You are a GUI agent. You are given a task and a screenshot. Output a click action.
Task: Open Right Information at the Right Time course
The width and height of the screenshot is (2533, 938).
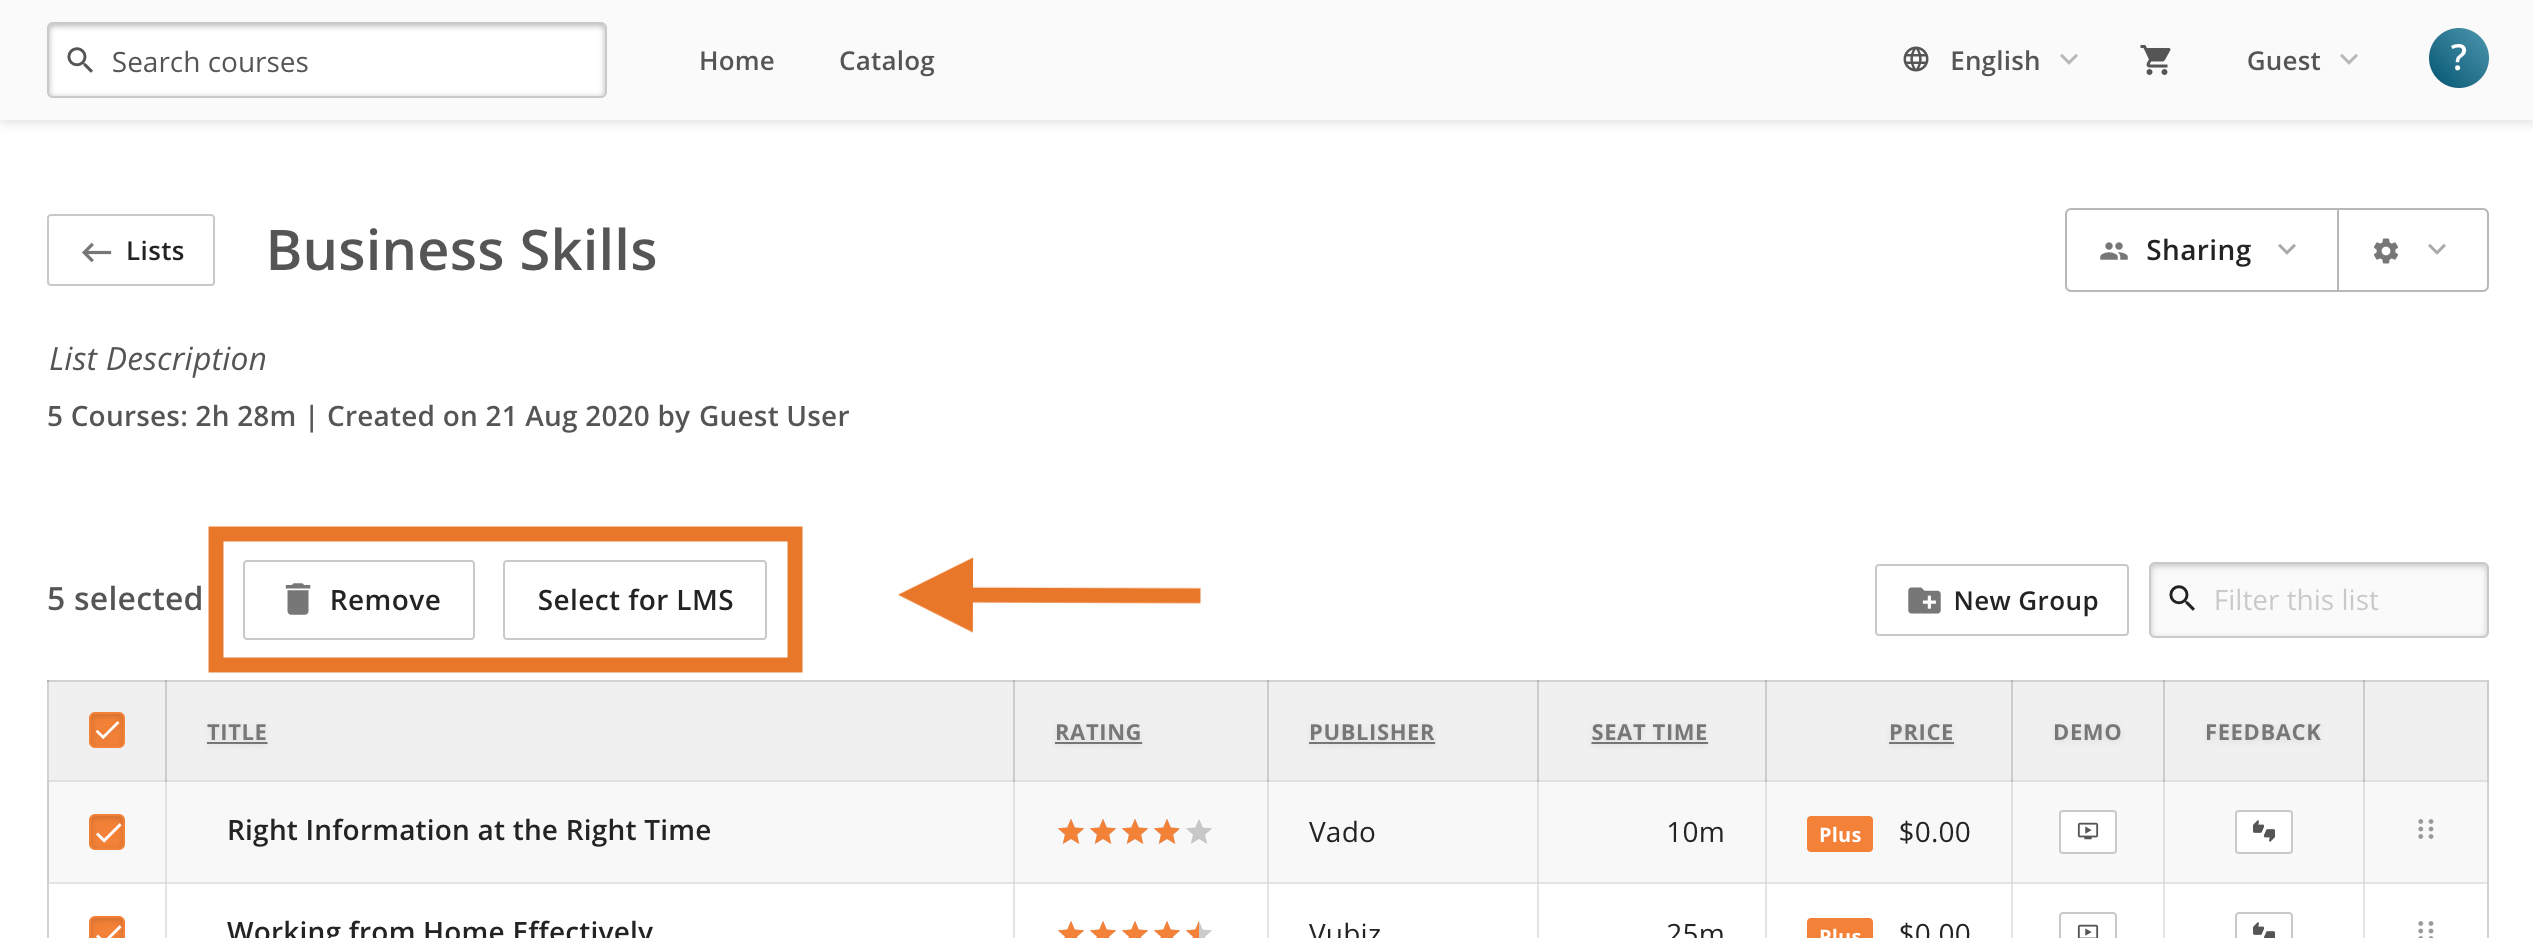click(468, 830)
